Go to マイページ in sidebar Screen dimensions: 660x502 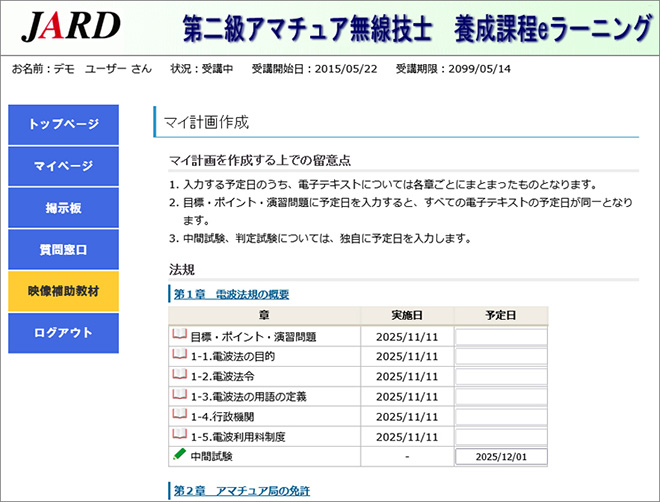coord(63,166)
